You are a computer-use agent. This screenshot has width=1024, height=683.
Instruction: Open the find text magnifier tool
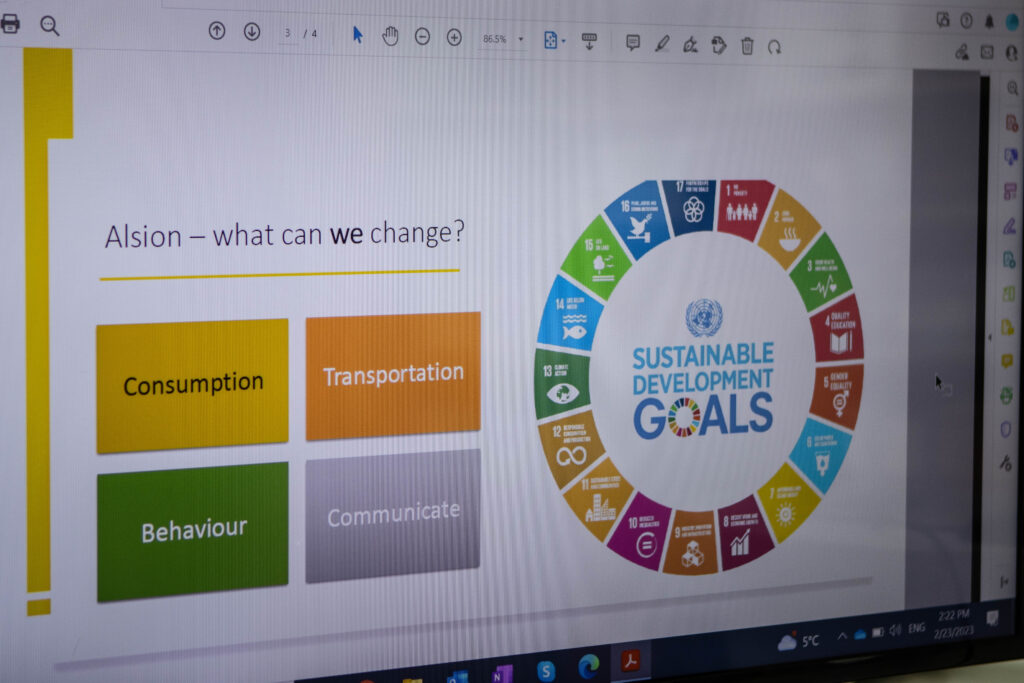coord(50,25)
